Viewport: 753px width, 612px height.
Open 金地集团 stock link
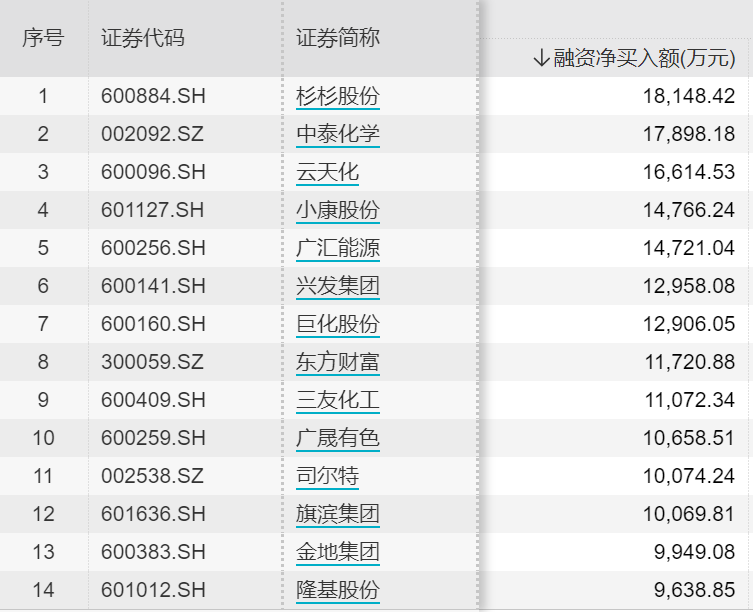pos(338,551)
